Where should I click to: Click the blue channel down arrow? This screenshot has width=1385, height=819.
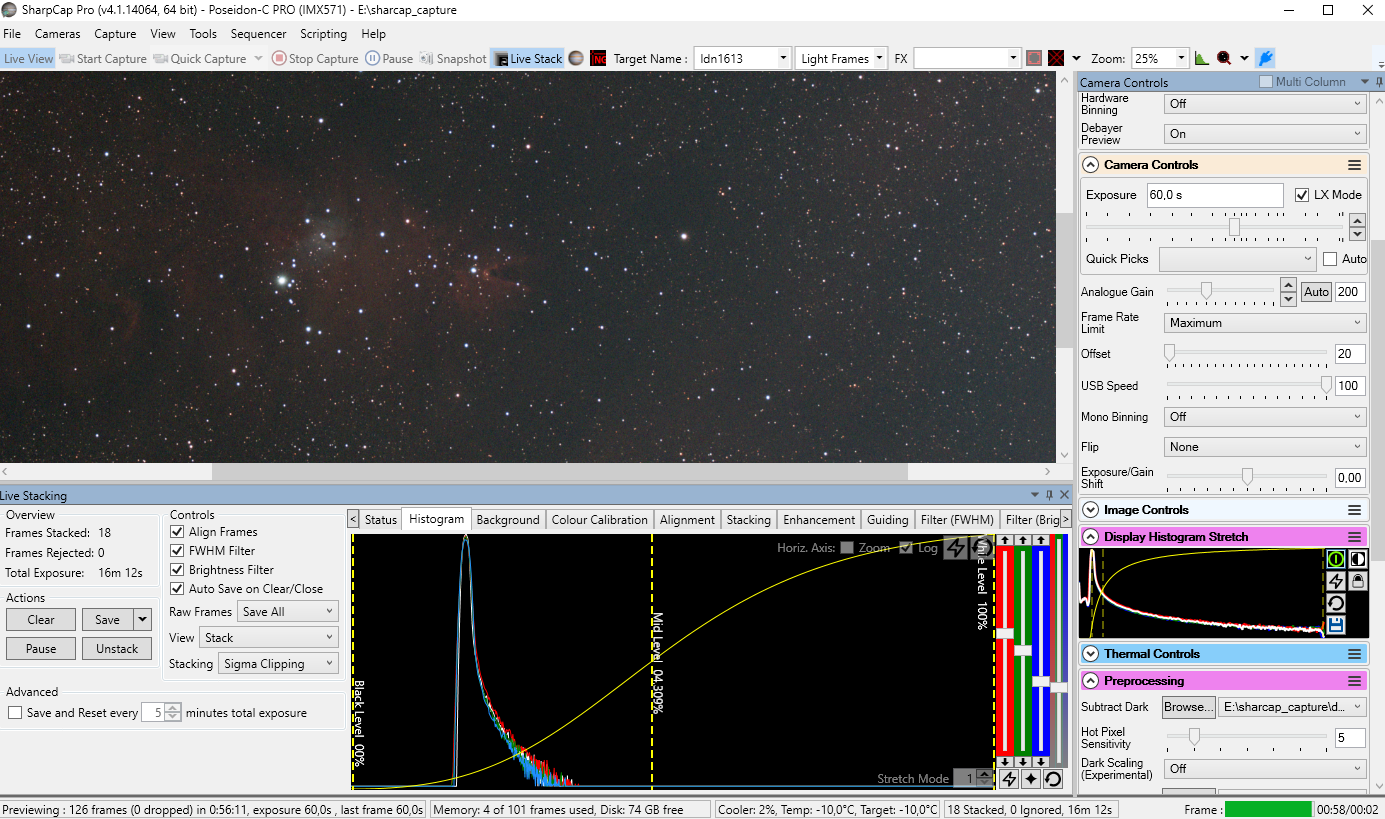tap(1041, 761)
